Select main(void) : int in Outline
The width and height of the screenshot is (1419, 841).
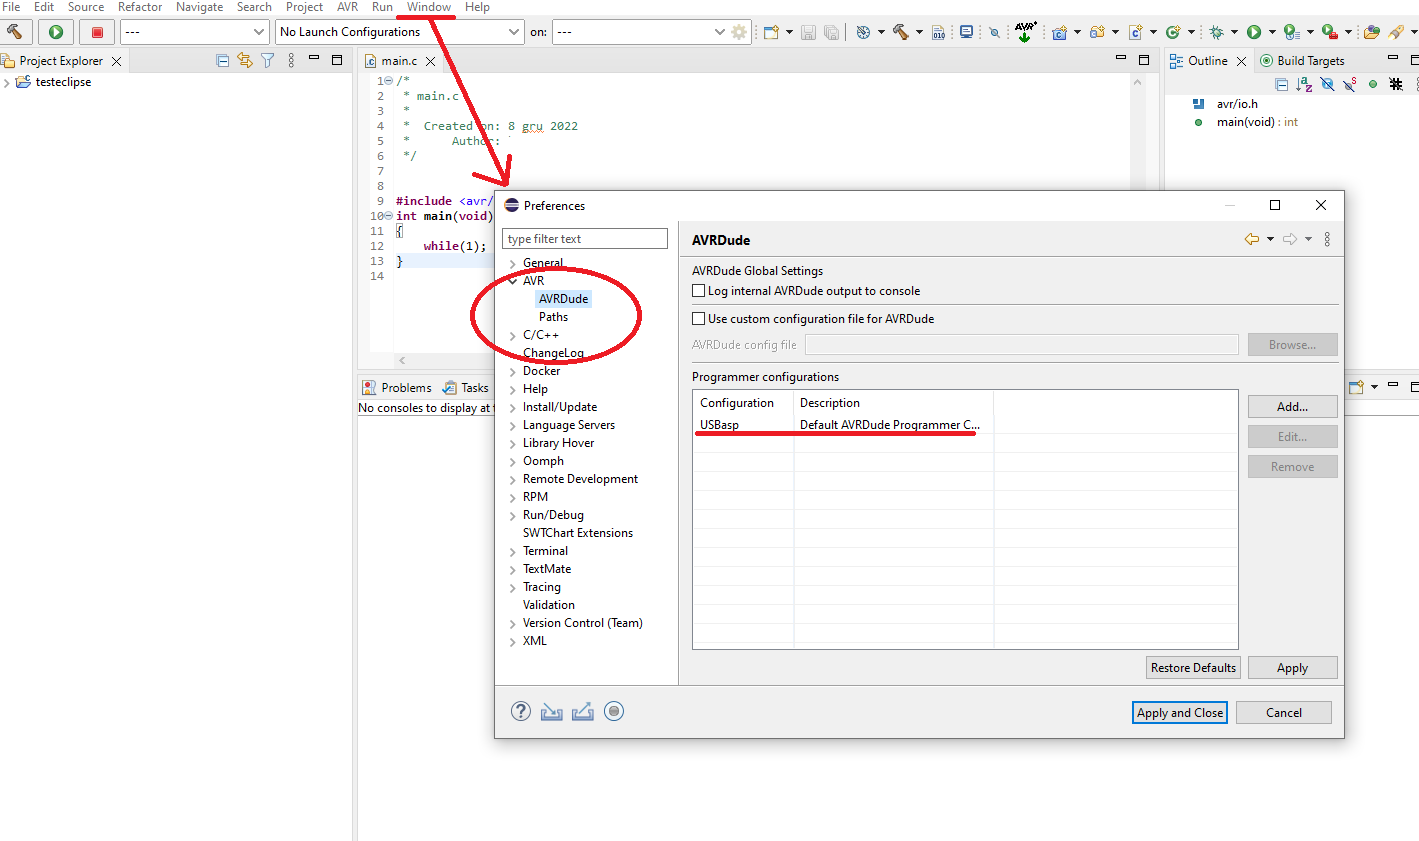(x=1257, y=122)
